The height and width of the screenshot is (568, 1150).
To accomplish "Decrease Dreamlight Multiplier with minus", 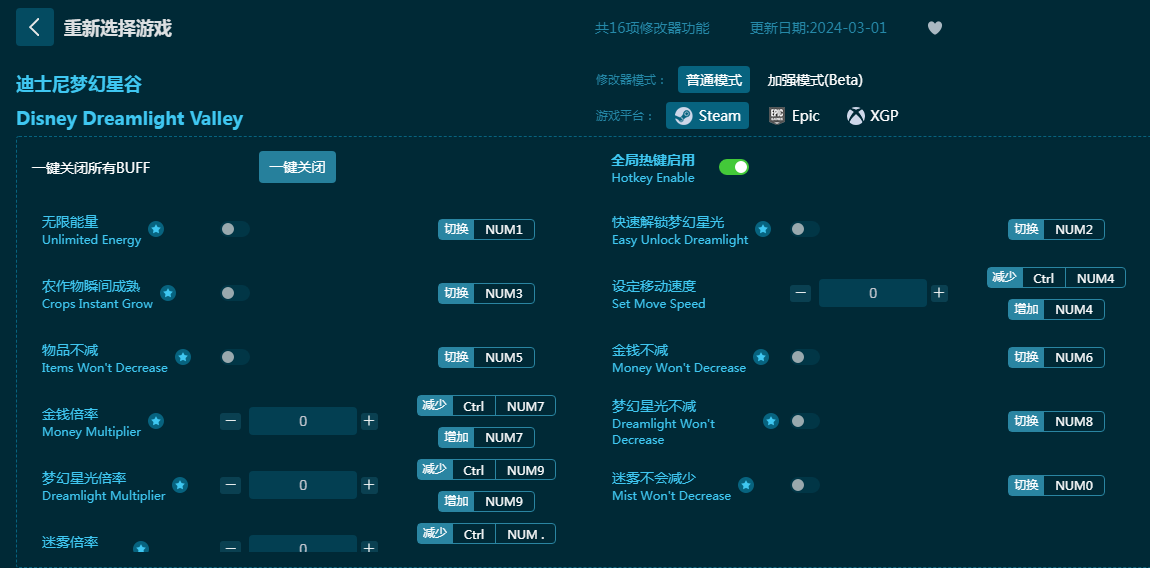I will tap(230, 485).
